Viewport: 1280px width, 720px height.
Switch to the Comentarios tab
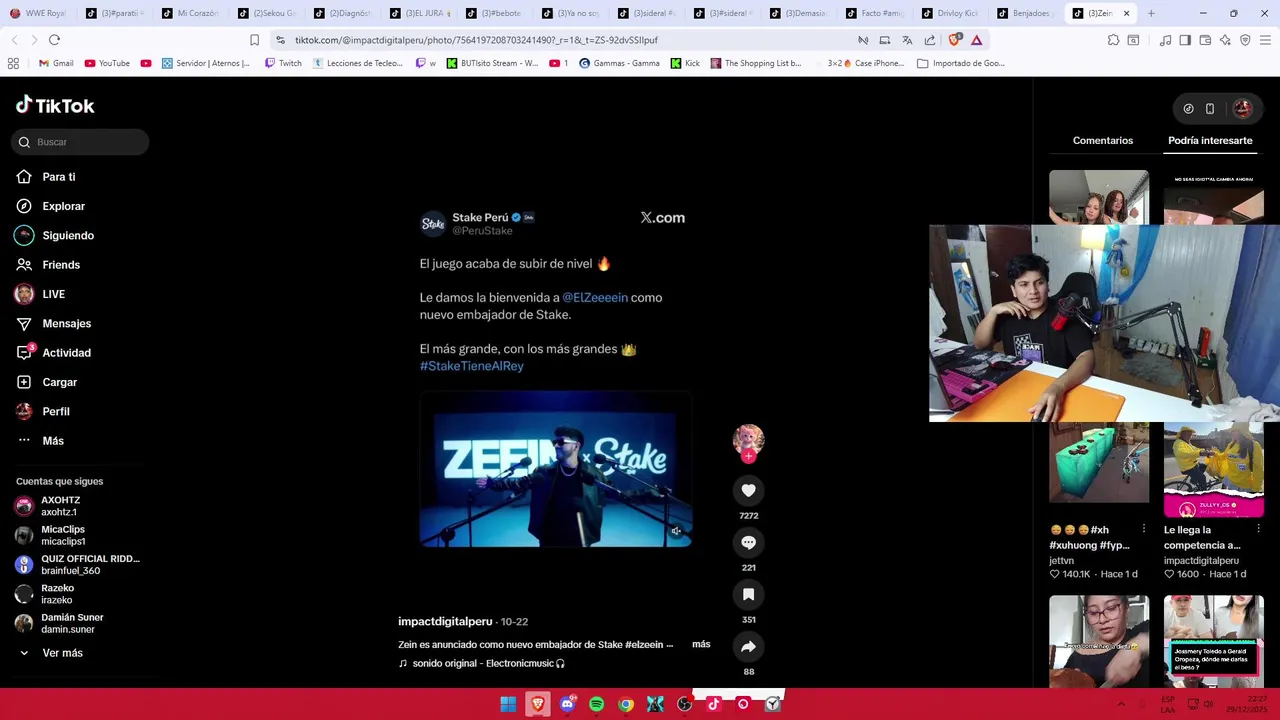(1103, 141)
